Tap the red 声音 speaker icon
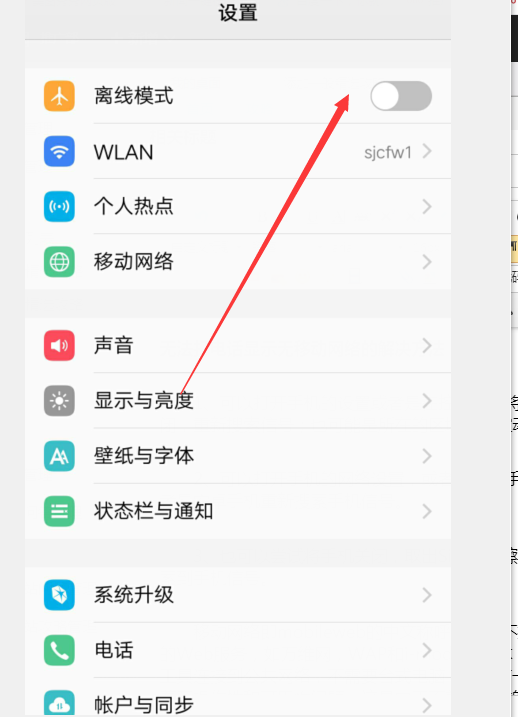Screen dimensions: 518x717 tap(59, 345)
